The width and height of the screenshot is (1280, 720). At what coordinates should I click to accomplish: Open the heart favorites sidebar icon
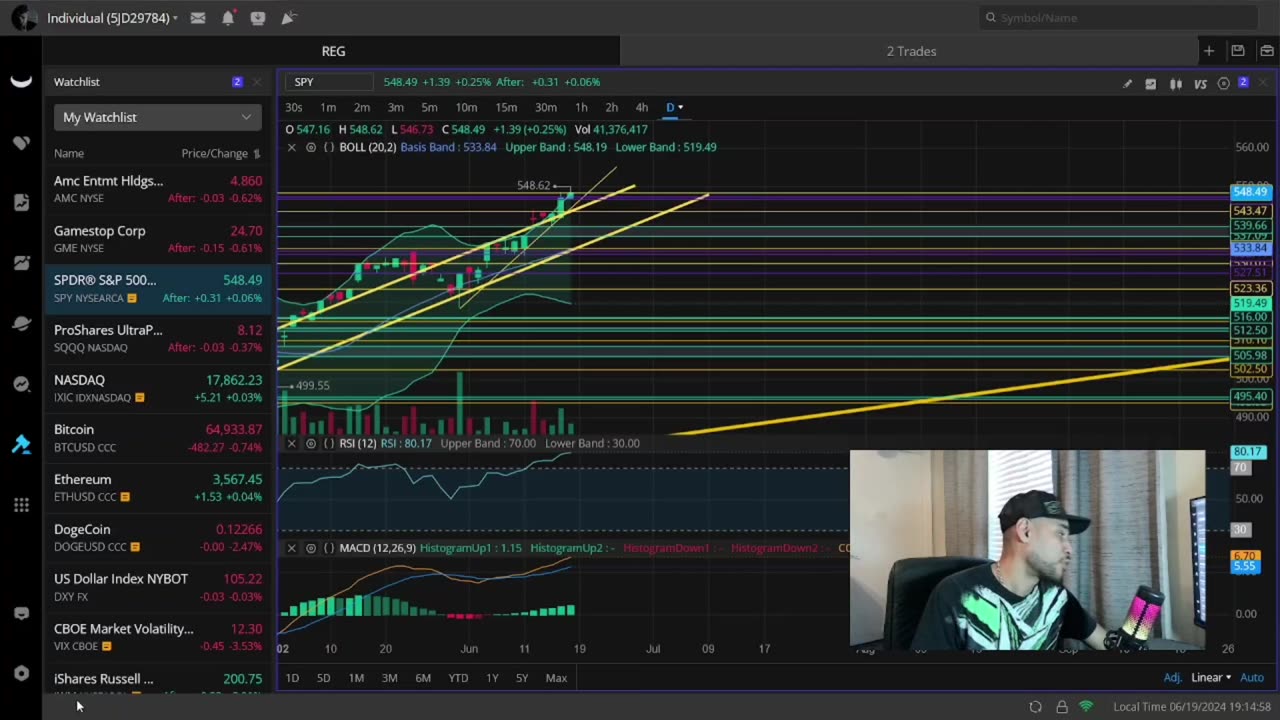21,143
